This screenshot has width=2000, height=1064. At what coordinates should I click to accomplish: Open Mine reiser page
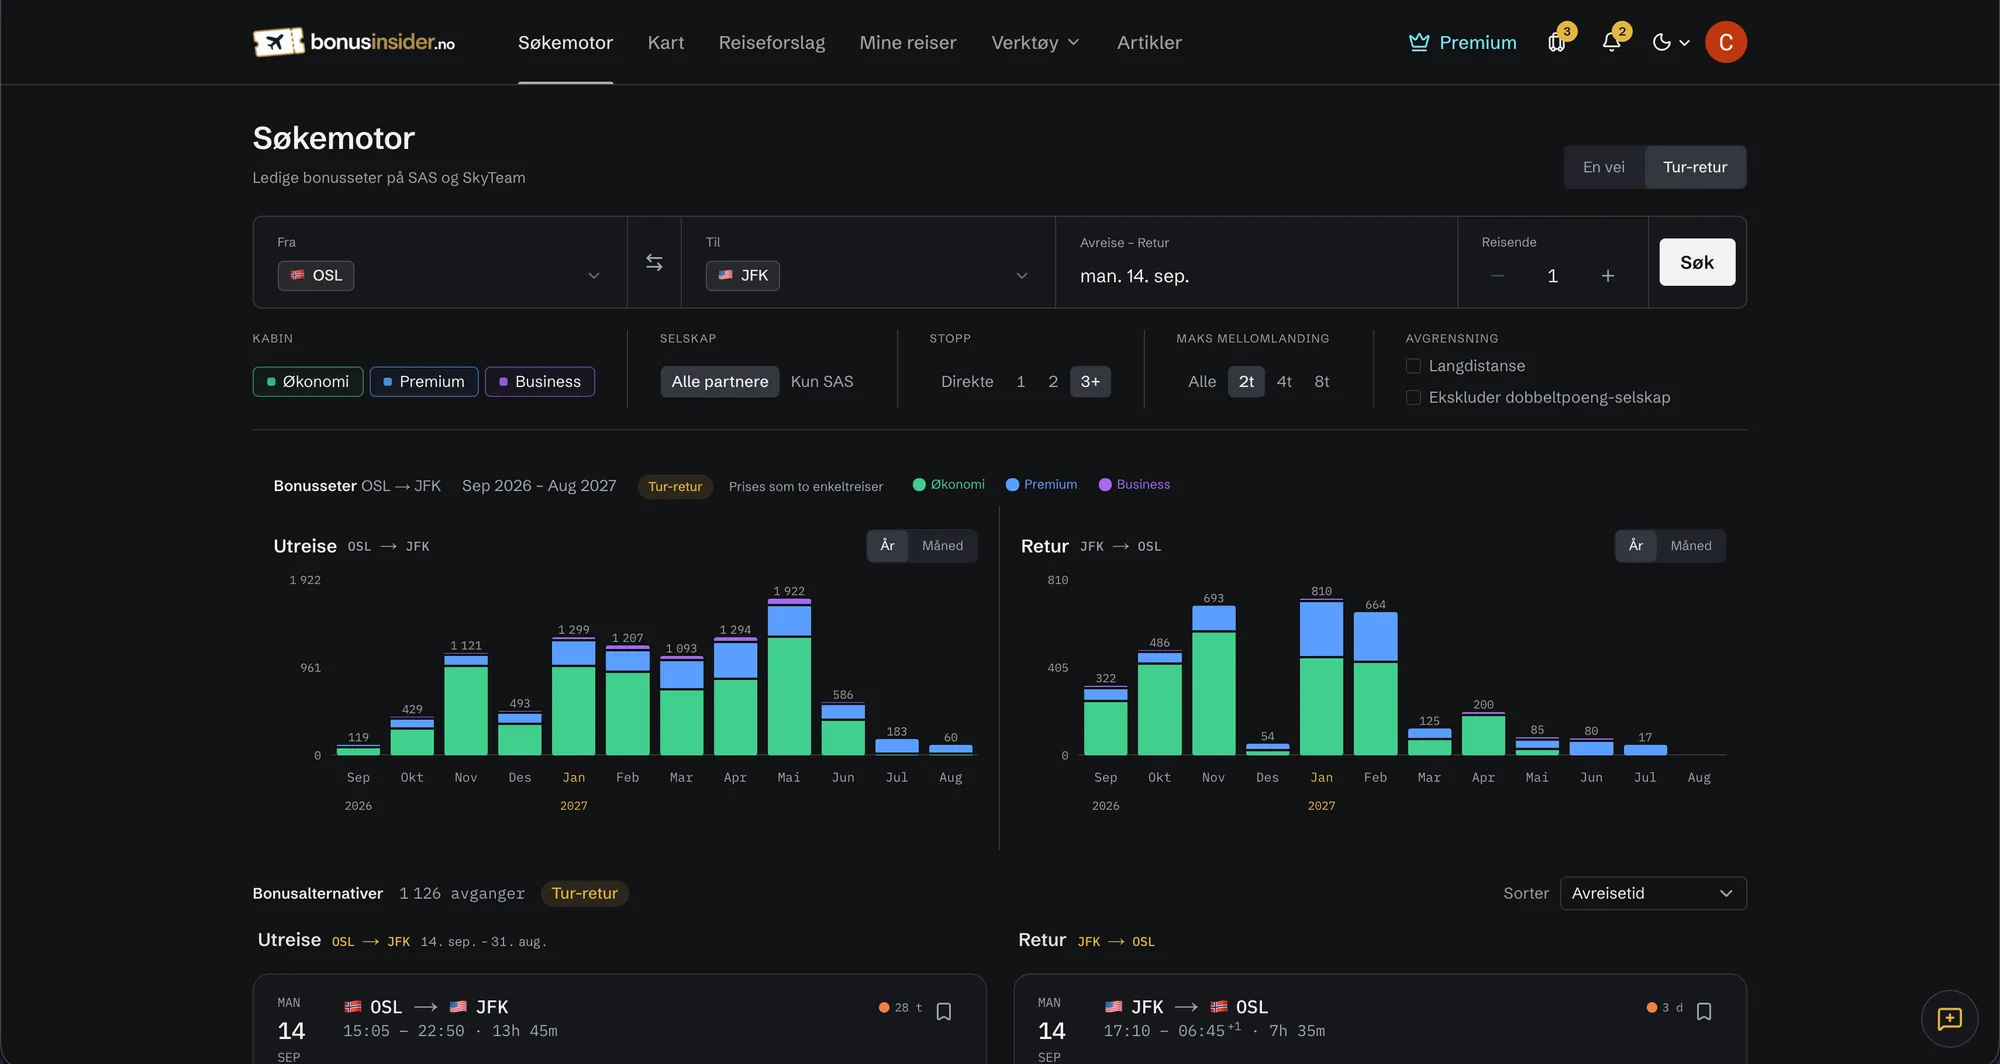tap(908, 42)
